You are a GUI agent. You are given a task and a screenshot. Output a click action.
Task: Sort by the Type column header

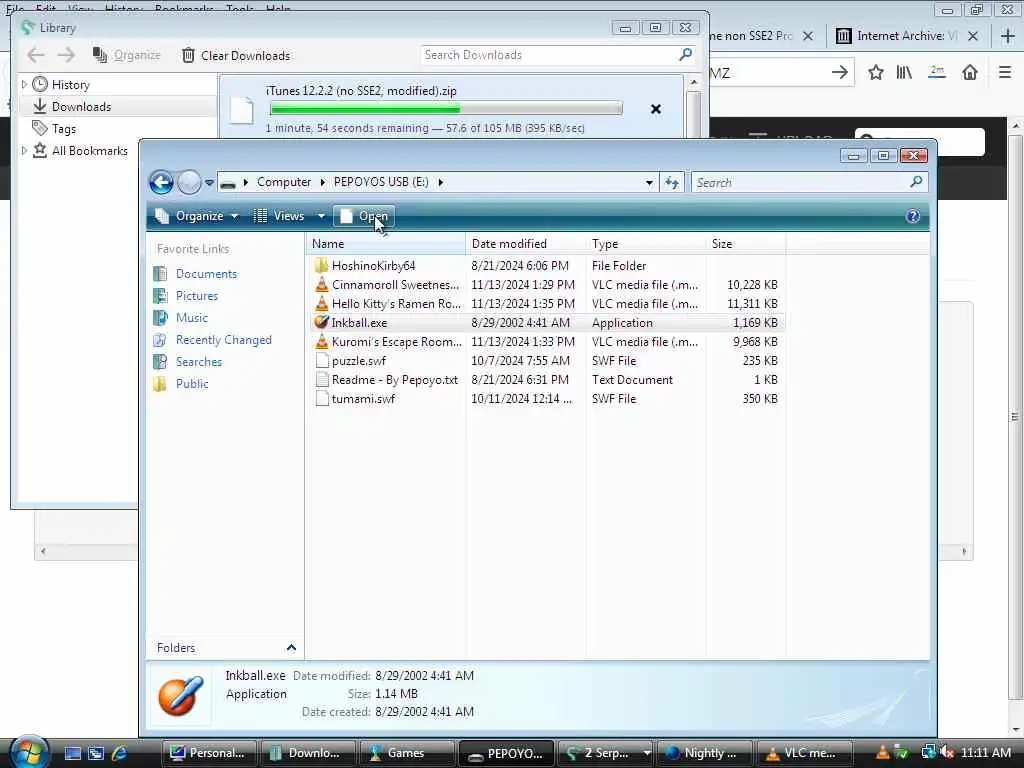tap(645, 244)
